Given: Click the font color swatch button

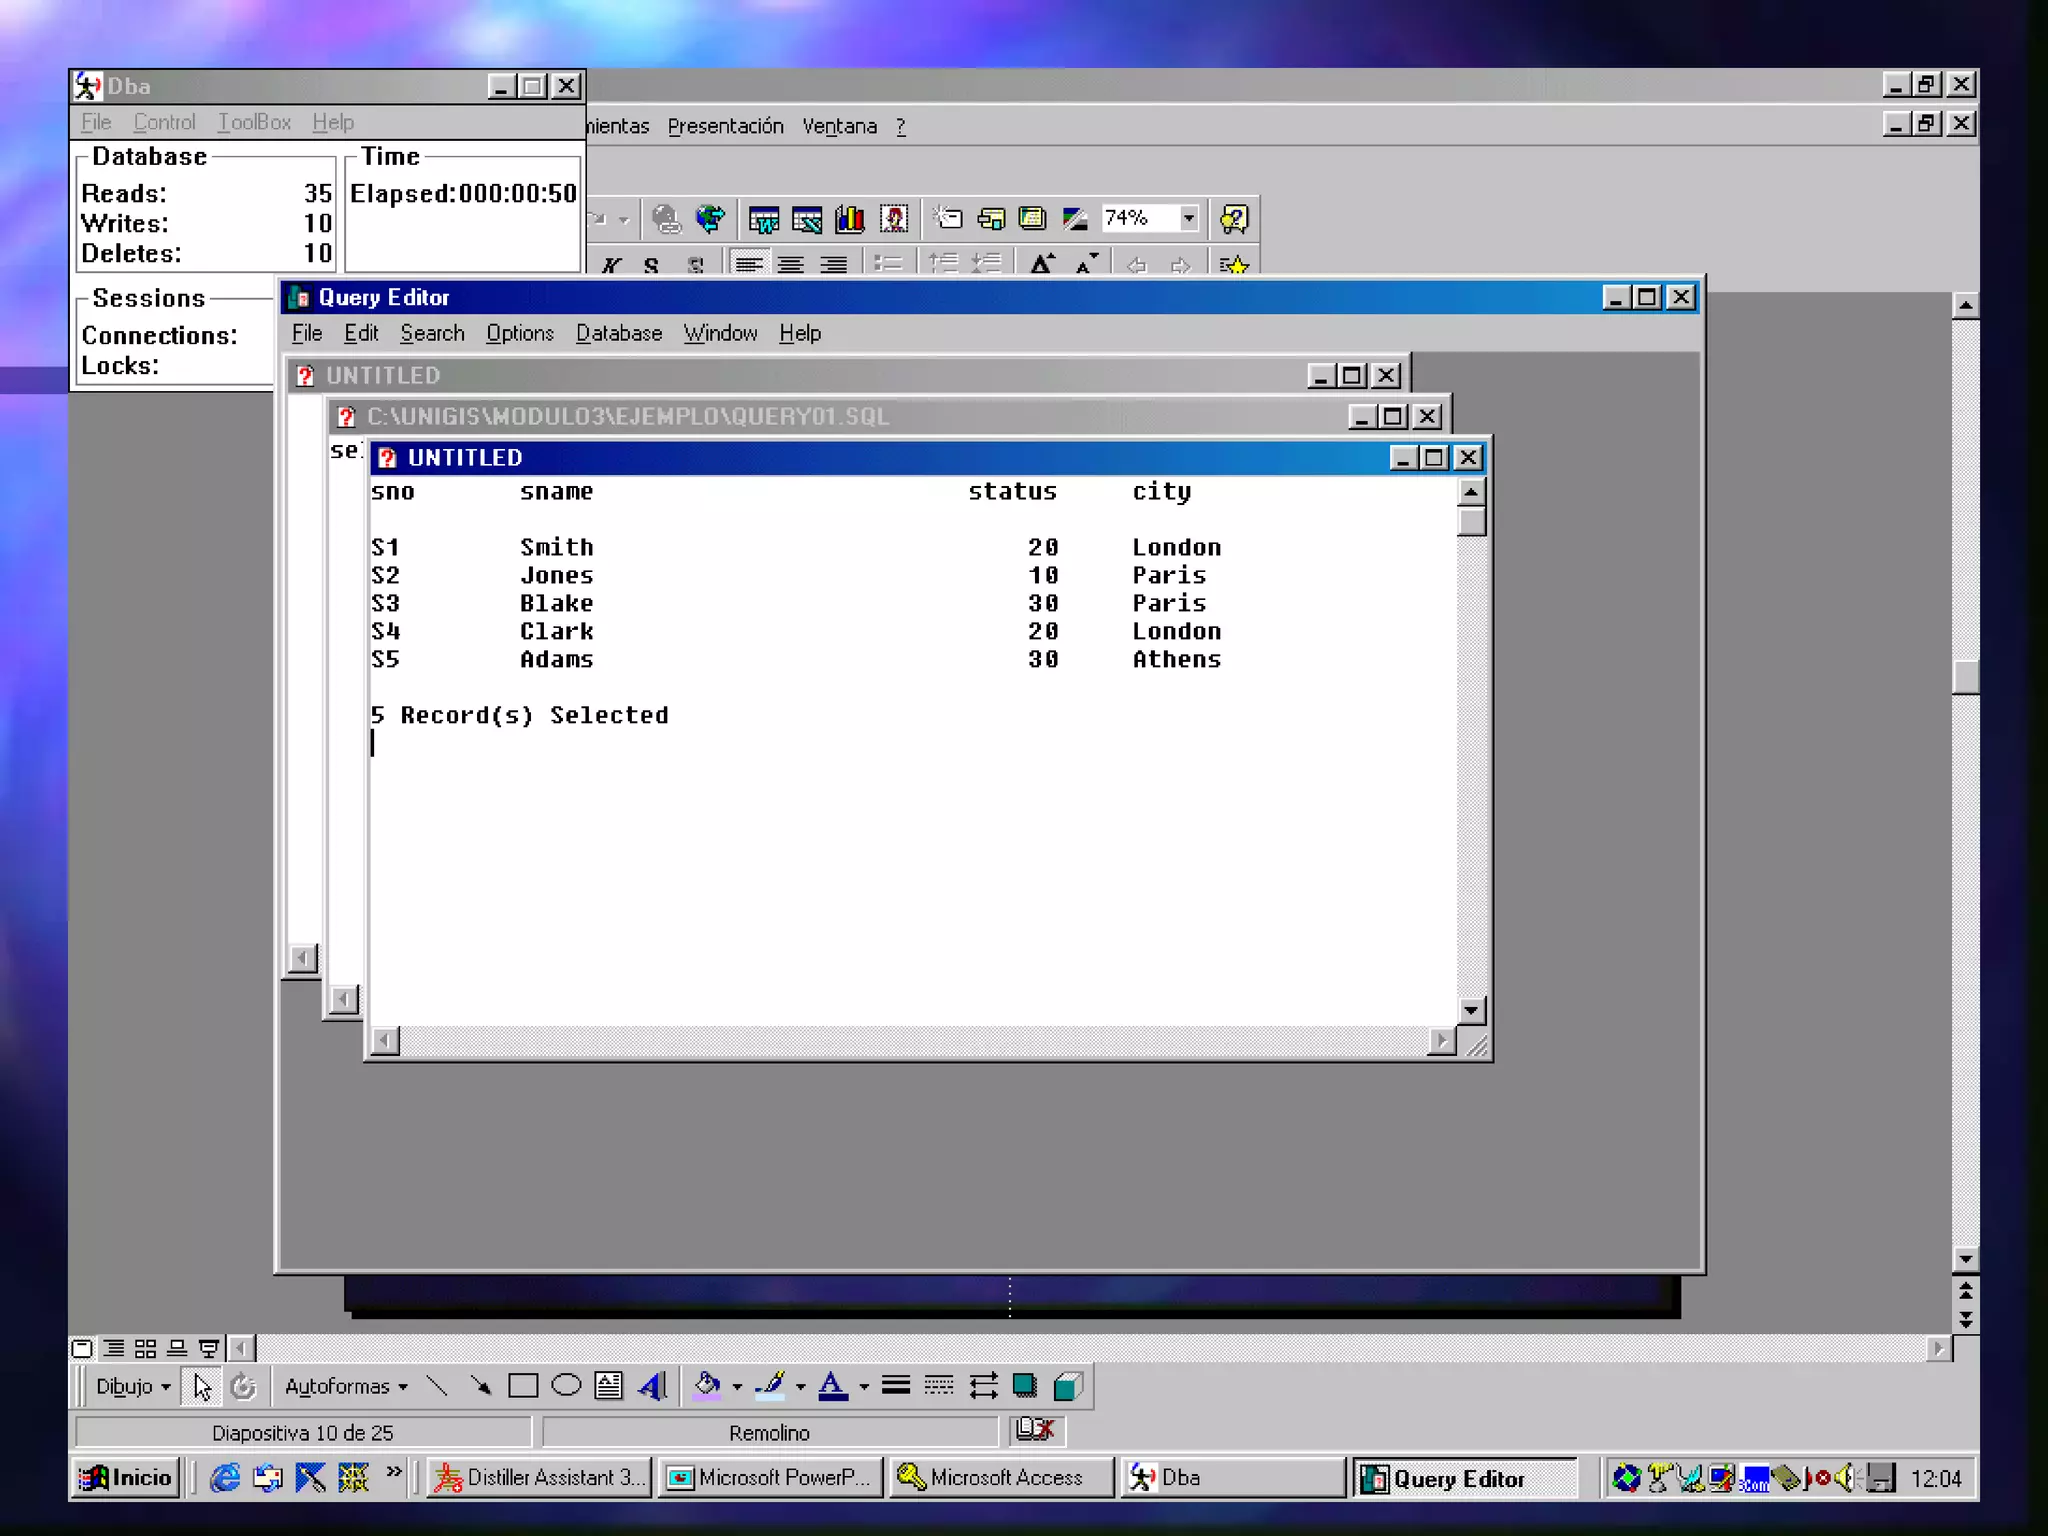Looking at the screenshot, I should tap(832, 1386).
